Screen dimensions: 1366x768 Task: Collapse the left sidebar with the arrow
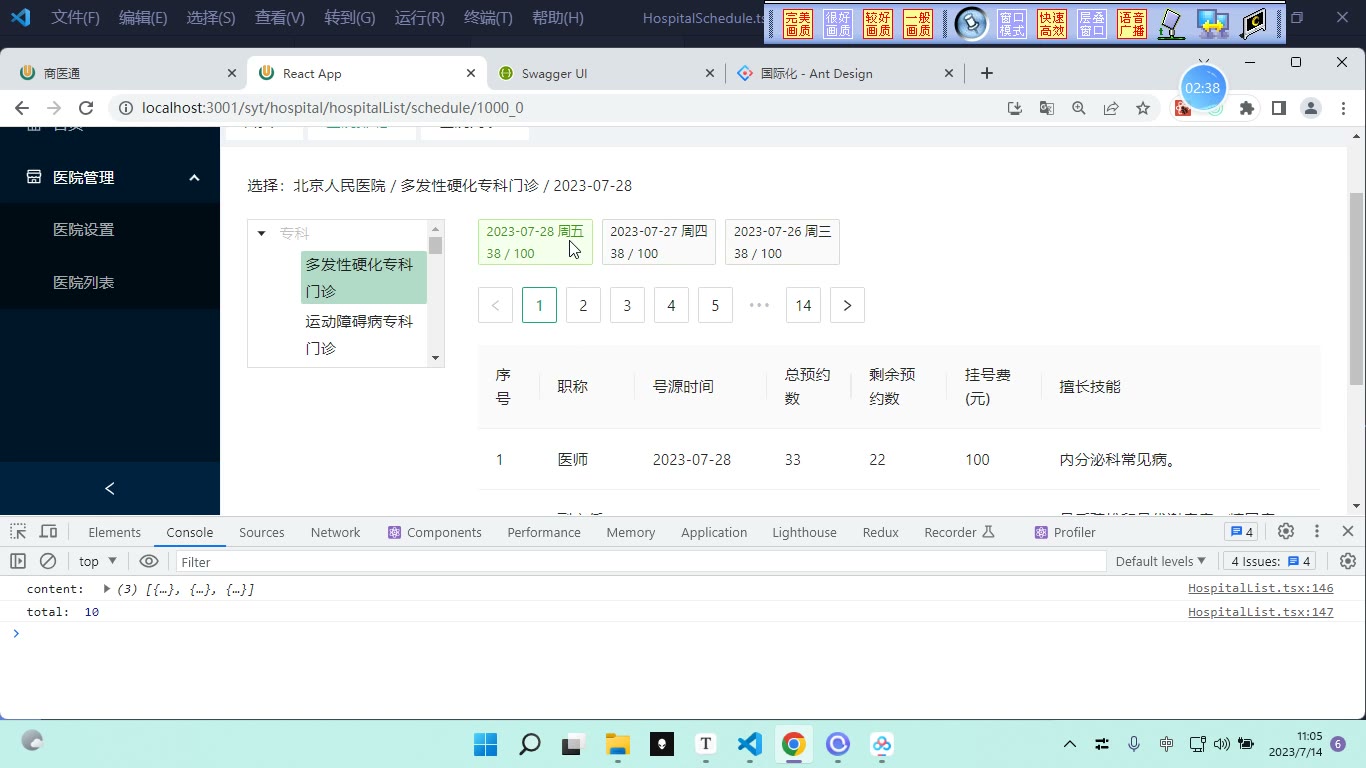pos(110,488)
